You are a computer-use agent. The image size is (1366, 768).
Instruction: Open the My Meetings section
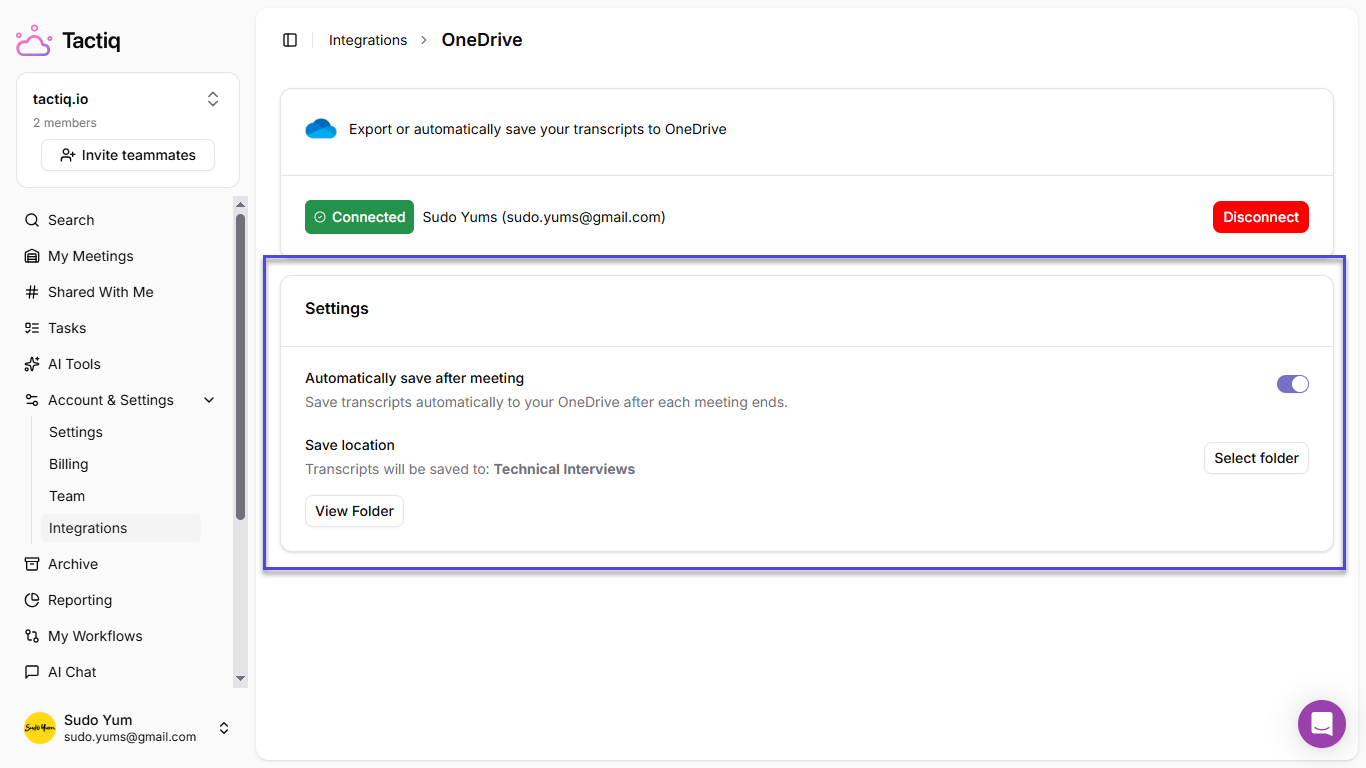pyautogui.click(x=91, y=255)
